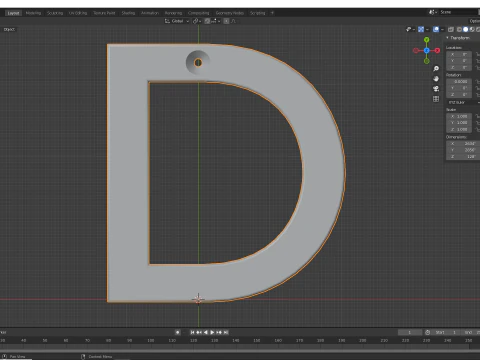480x360 pixels.
Task: Switch to Compositing workspace
Action: point(198,13)
